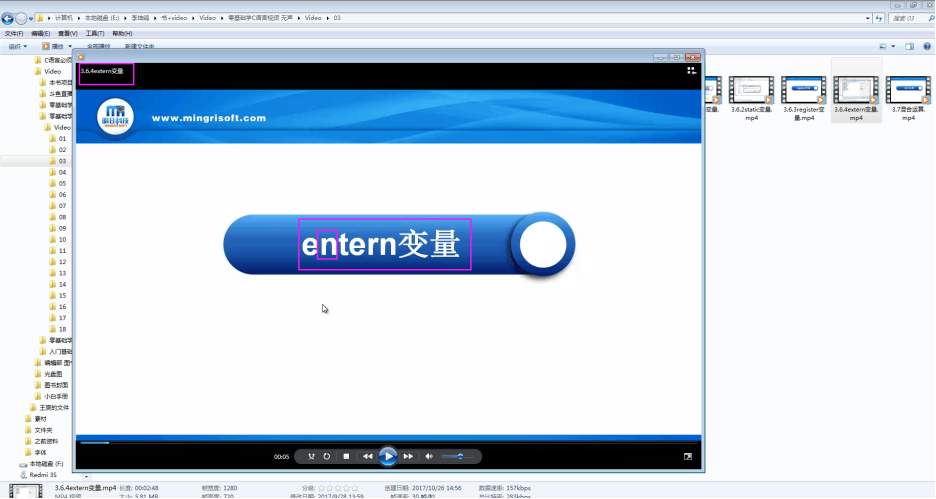Go back in Explorer navigation
936x499 pixels.
(8, 19)
